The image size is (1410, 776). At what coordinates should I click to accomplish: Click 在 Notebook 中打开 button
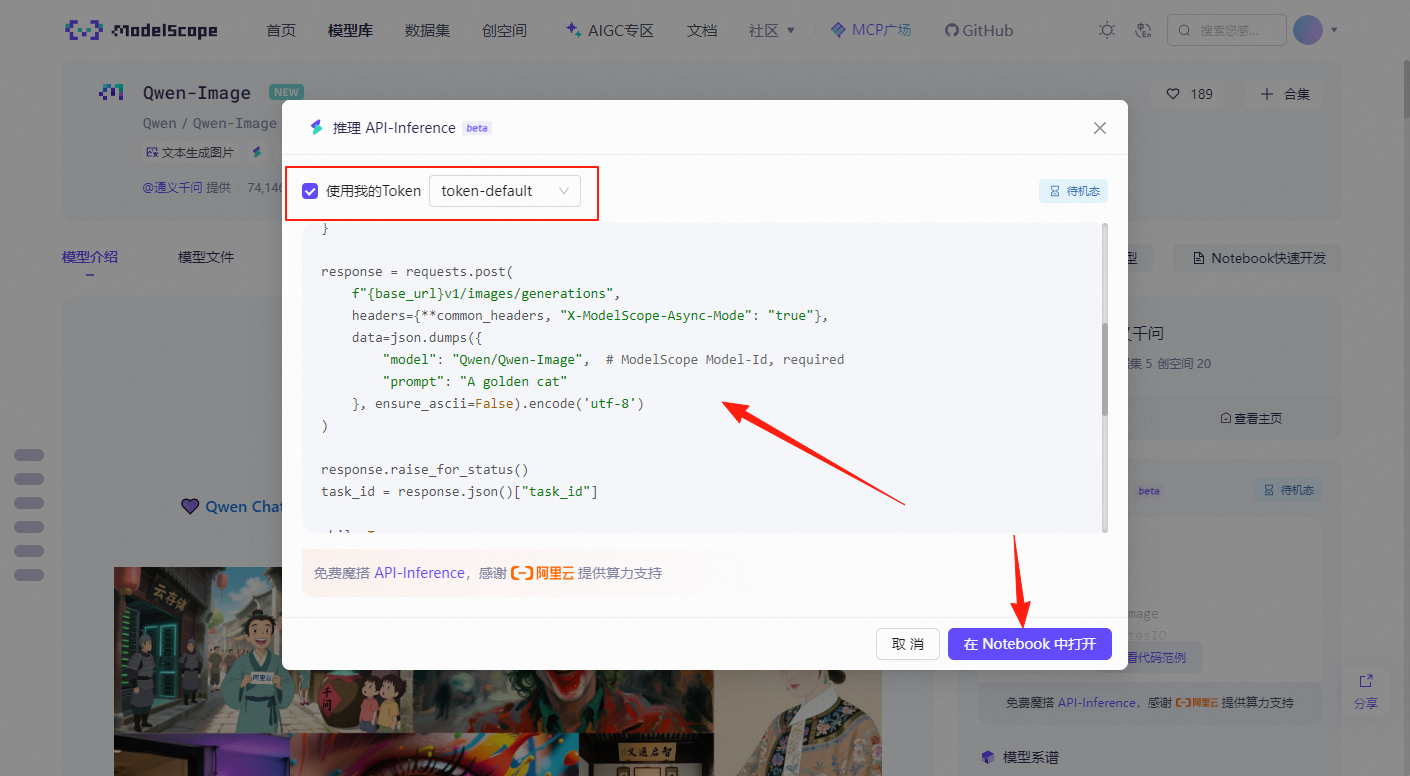point(1030,644)
